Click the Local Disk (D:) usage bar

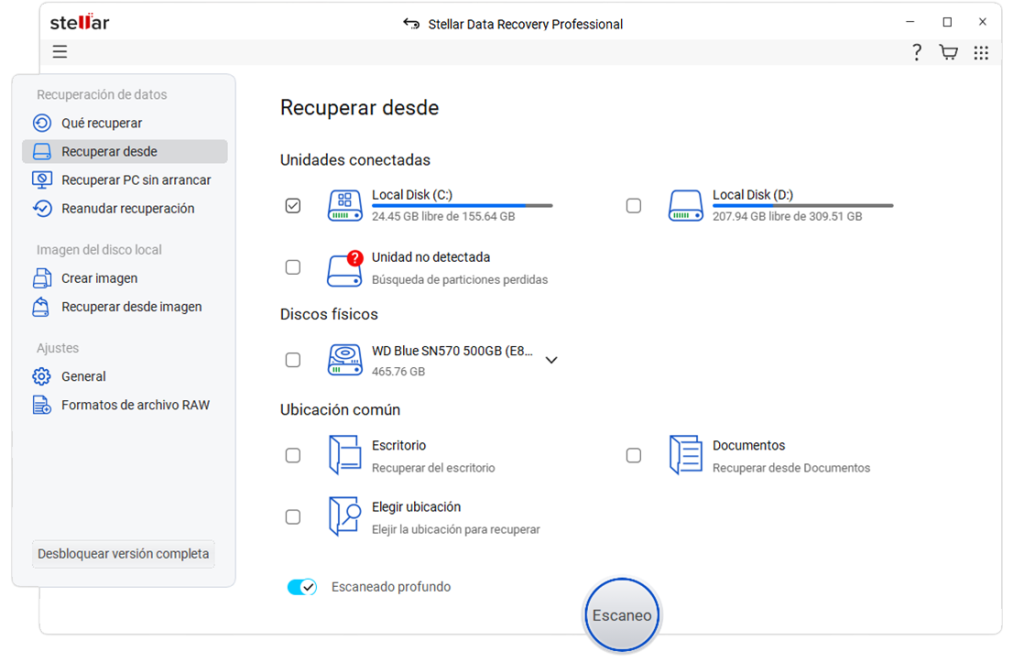(803, 206)
